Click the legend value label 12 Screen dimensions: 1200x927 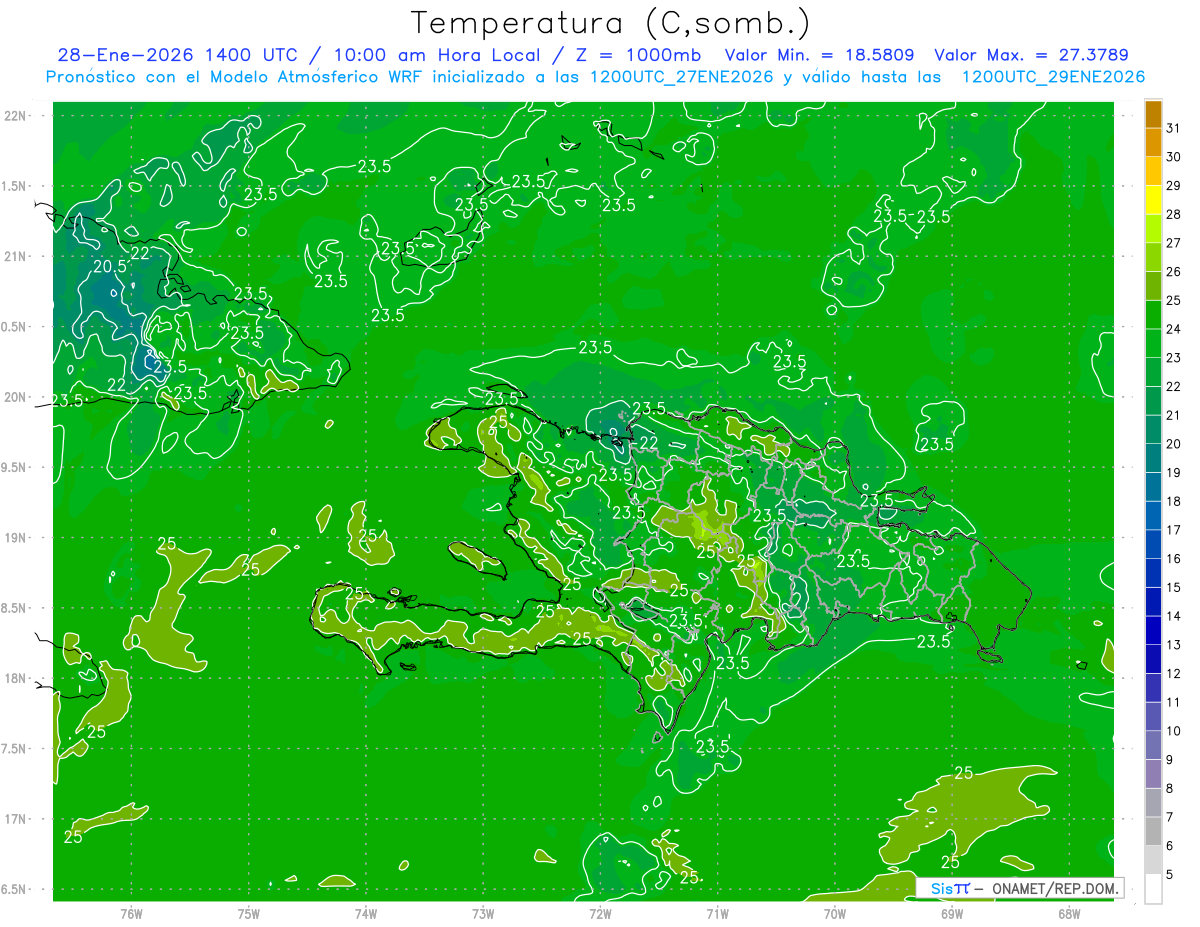(x=1174, y=673)
